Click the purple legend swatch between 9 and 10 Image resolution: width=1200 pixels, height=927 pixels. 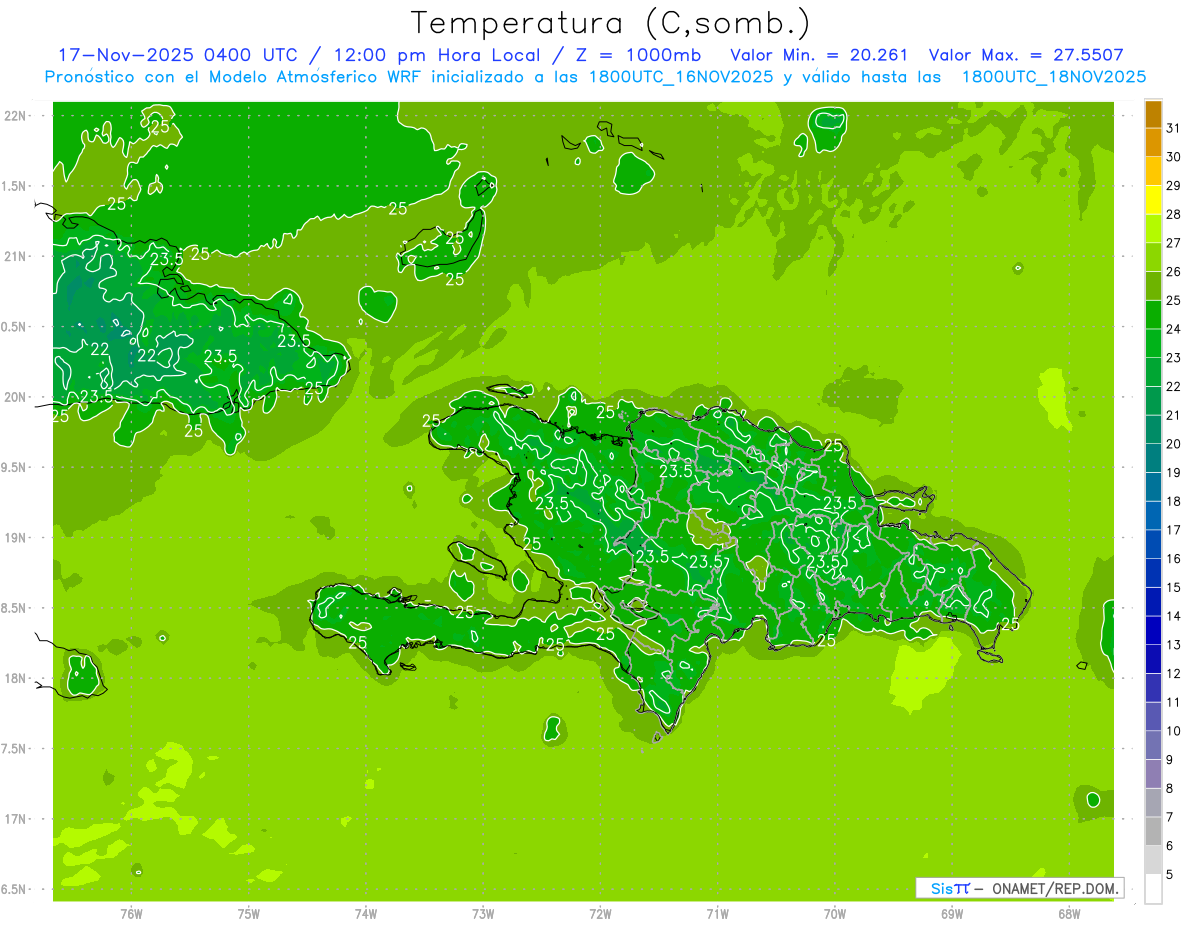(x=1153, y=746)
